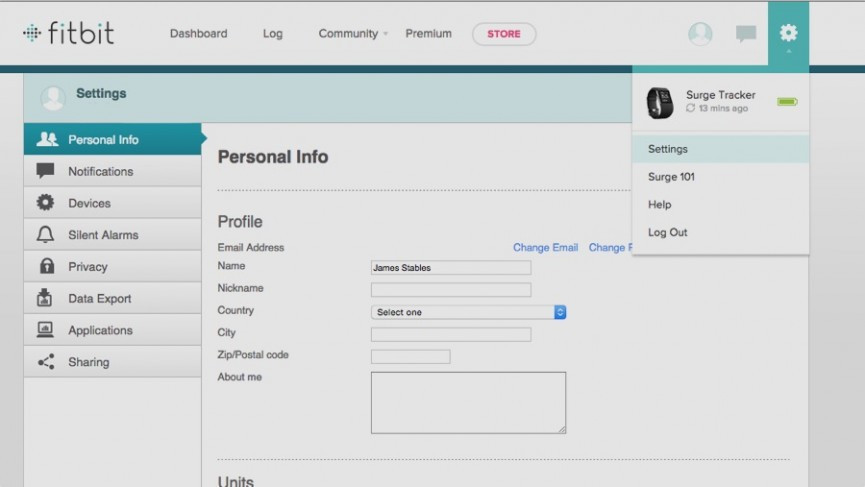
Task: Click the Name input field
Action: 450,268
